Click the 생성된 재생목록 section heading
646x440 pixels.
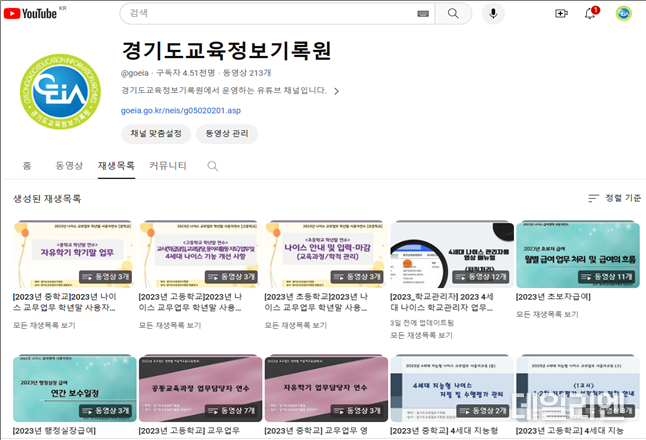(47, 199)
